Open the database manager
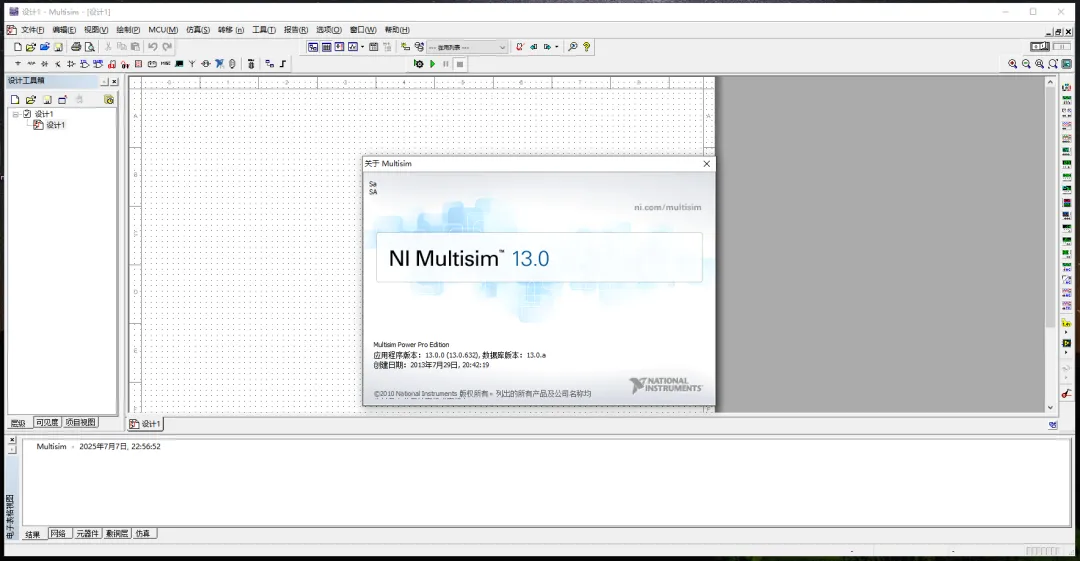The width and height of the screenshot is (1080, 561). 419,47
